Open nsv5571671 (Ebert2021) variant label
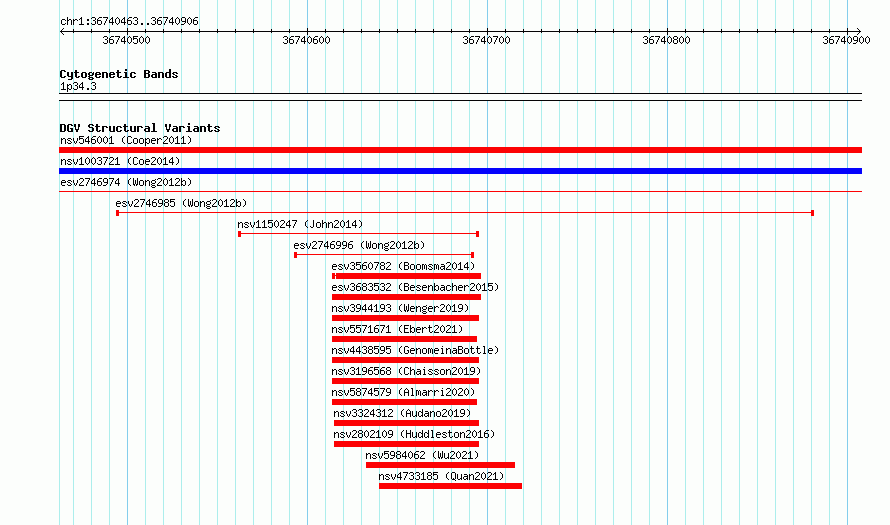This screenshot has width=890, height=525. [397, 329]
